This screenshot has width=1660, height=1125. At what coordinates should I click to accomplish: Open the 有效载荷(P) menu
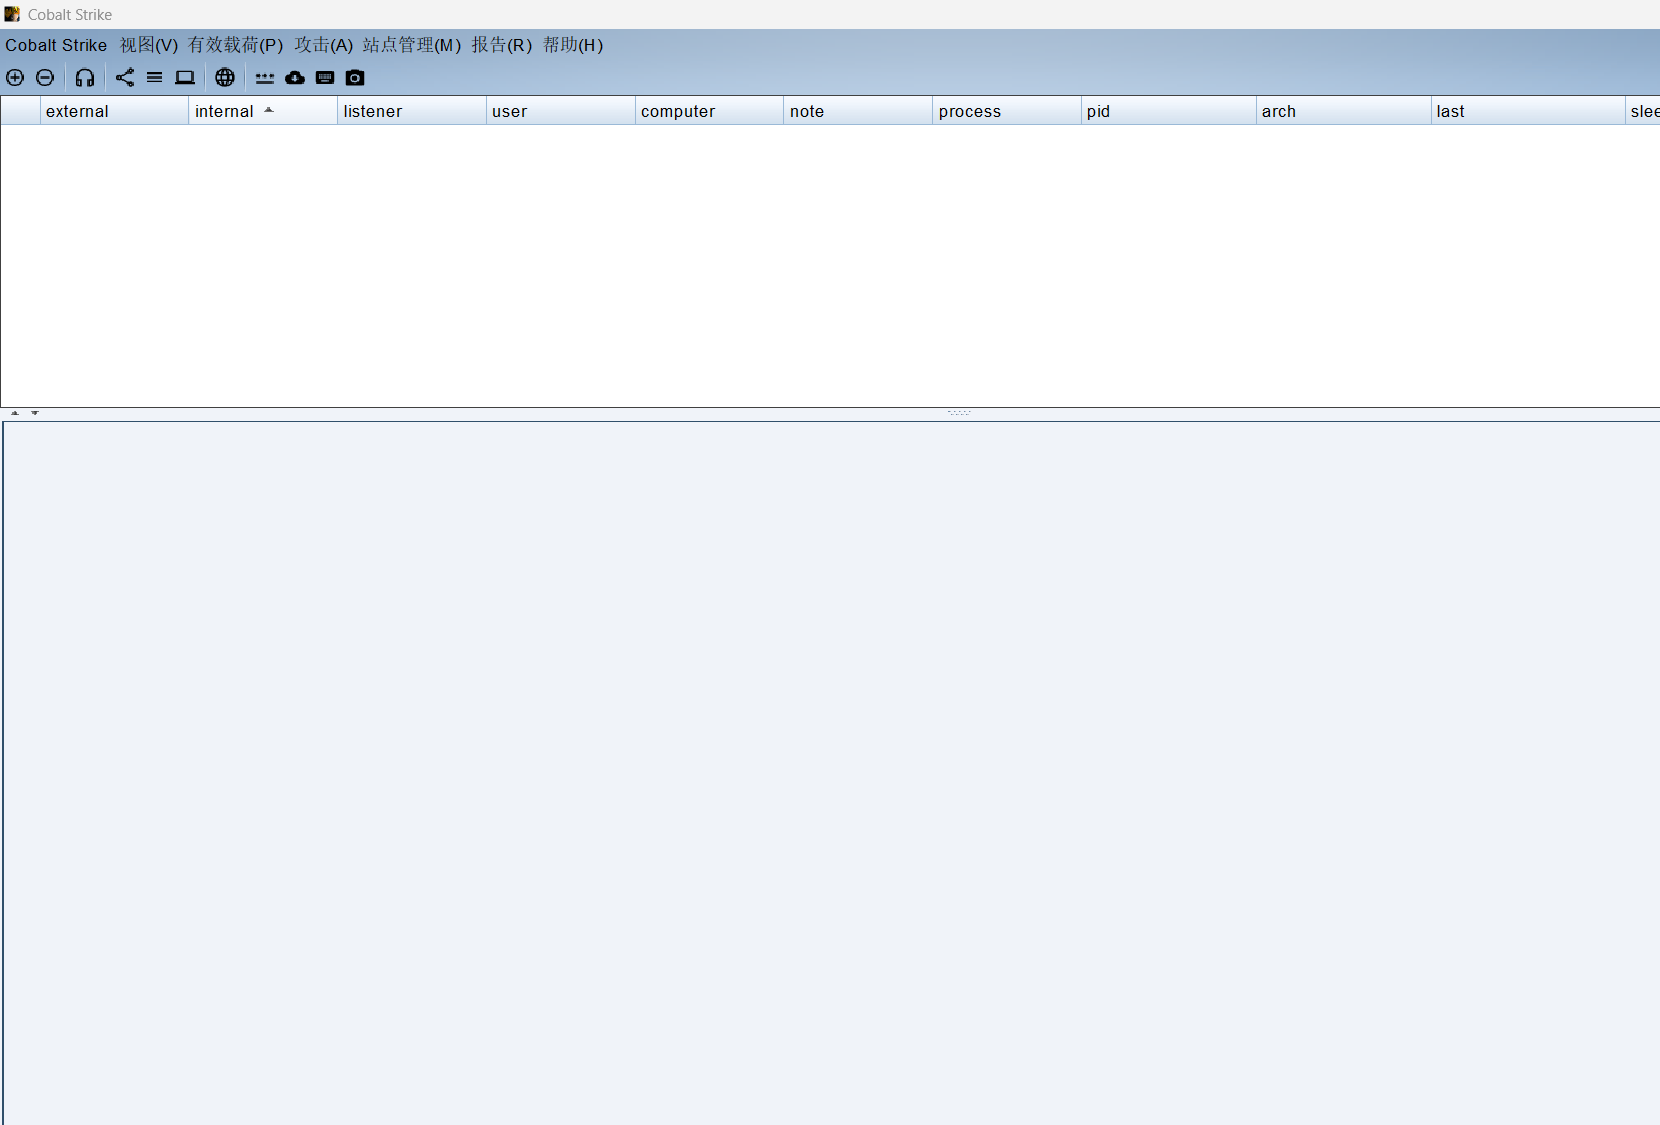point(236,45)
